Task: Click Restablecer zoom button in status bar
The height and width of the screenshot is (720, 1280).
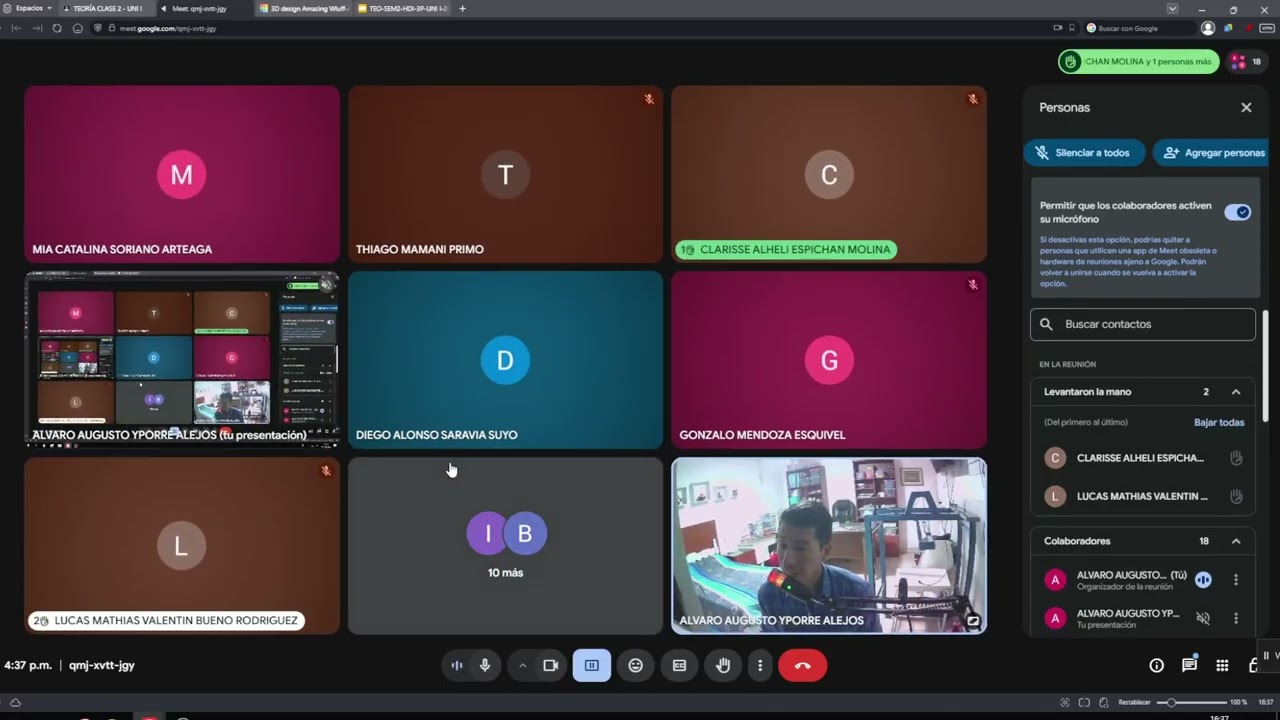Action: click(1135, 702)
